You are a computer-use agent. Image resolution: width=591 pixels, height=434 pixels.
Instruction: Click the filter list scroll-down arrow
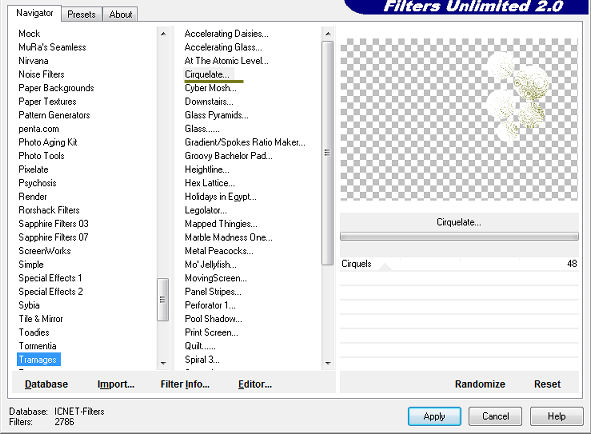(x=328, y=363)
